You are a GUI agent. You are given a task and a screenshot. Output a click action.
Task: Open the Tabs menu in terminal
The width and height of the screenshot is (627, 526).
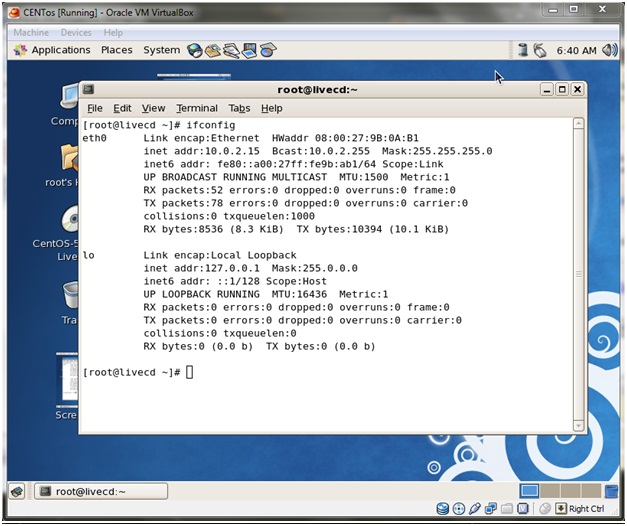[239, 108]
